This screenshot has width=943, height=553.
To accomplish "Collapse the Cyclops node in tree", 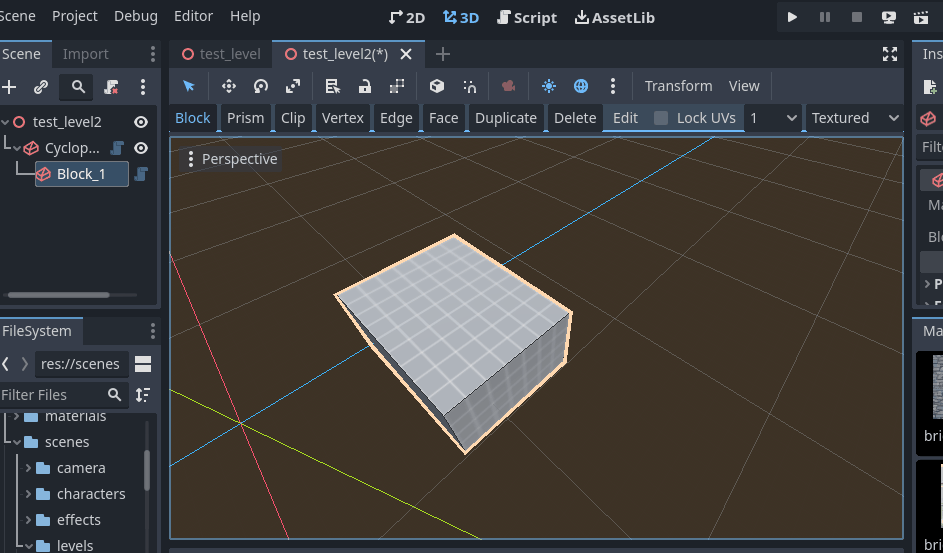I will pyautogui.click(x=17, y=148).
